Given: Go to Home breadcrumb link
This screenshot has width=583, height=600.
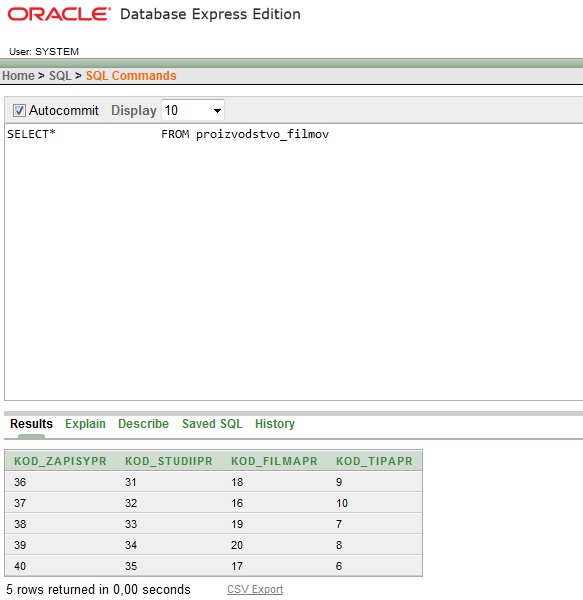Looking at the screenshot, I should point(18,76).
